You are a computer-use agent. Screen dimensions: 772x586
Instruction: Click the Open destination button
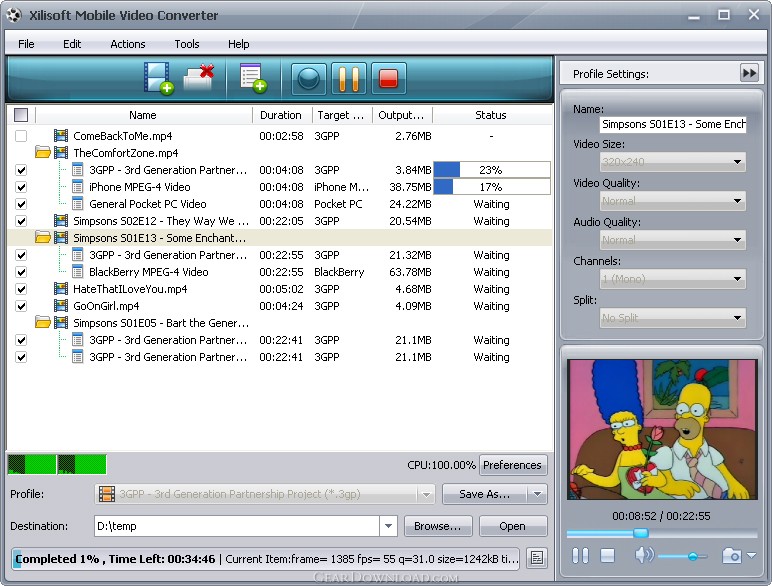[x=513, y=526]
